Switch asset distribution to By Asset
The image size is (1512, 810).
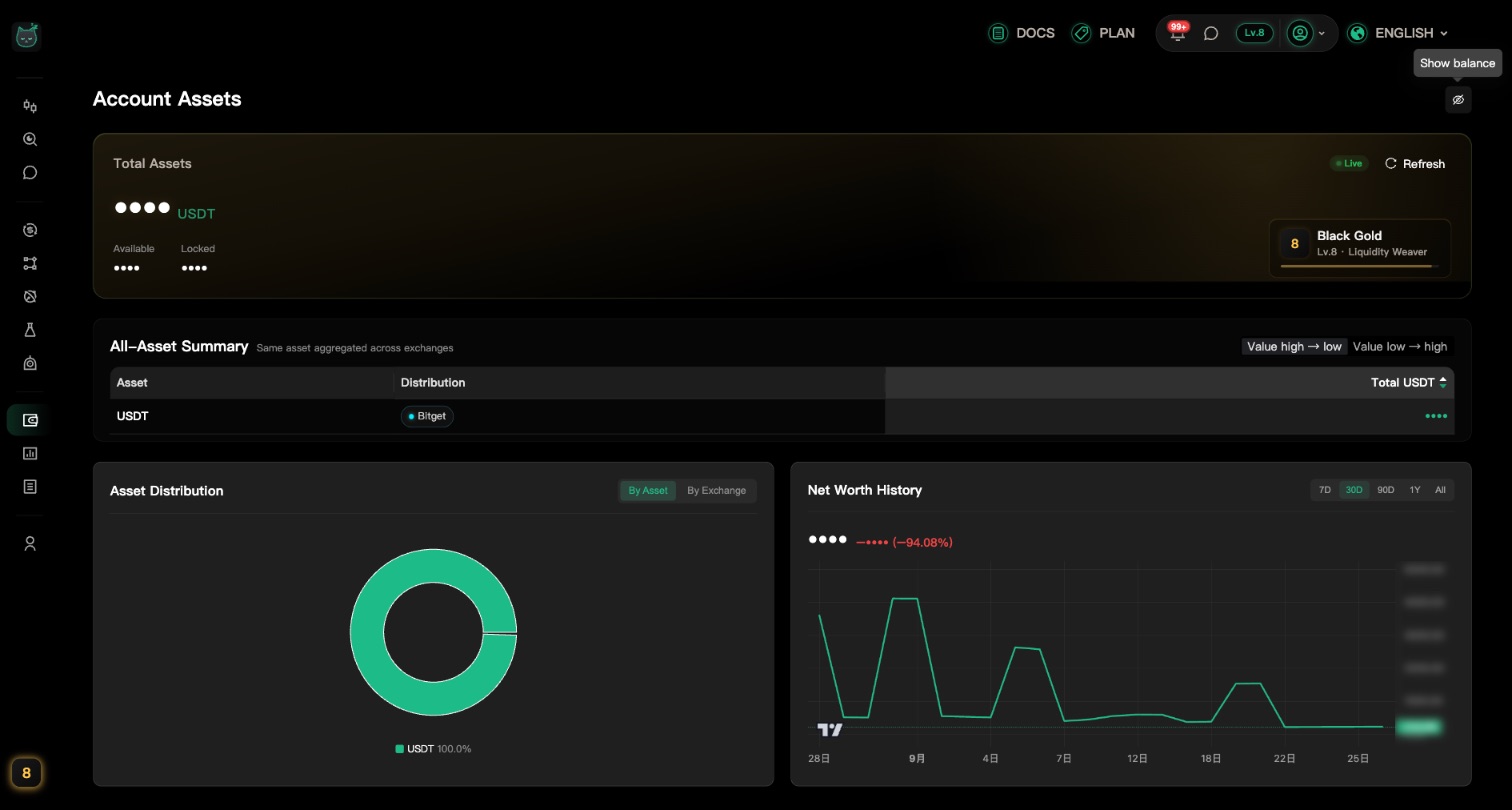[648, 490]
